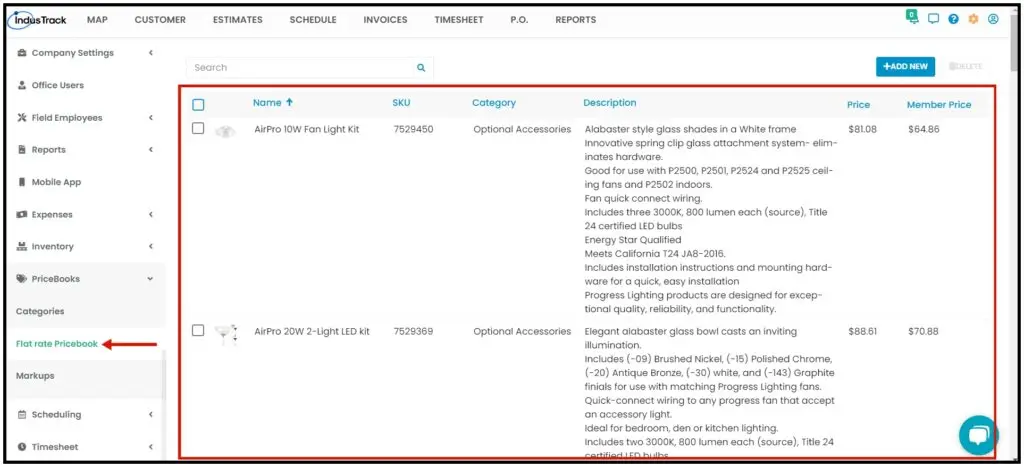Click the Reports document icon in sidebar
Screen dimensions: 1024x467
point(22,150)
